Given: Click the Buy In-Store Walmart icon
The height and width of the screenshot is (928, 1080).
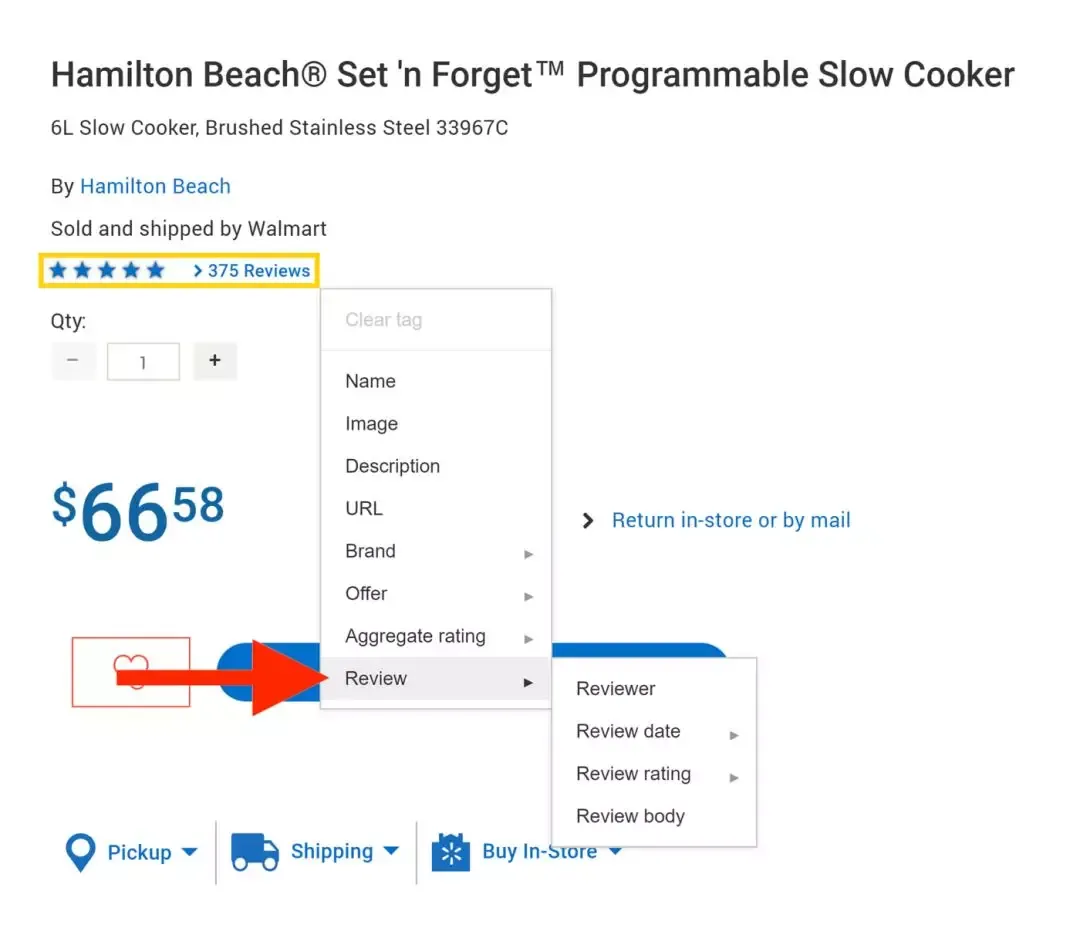Looking at the screenshot, I should click(451, 852).
